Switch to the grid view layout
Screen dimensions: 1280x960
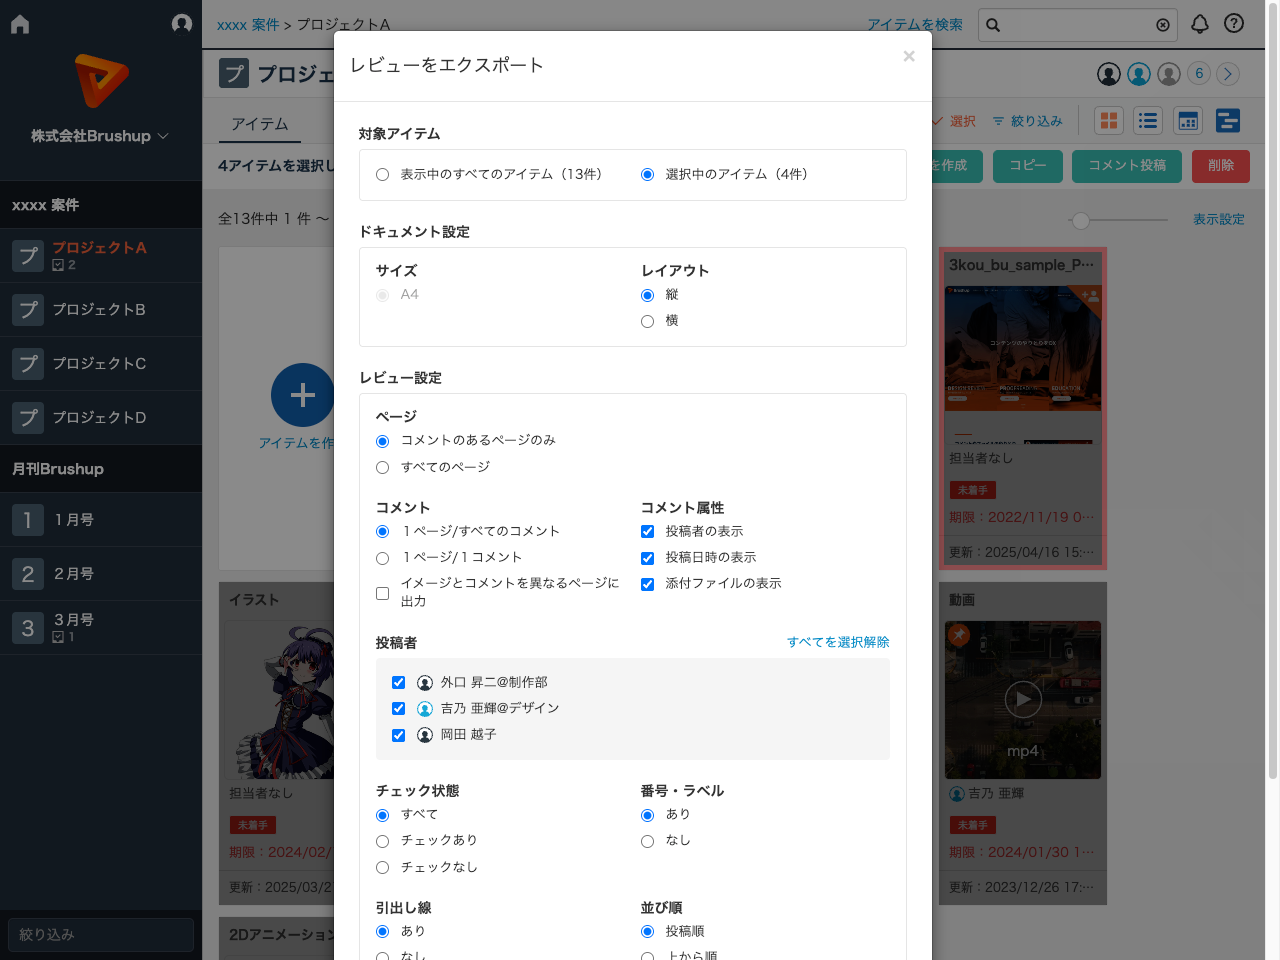[x=1108, y=120]
